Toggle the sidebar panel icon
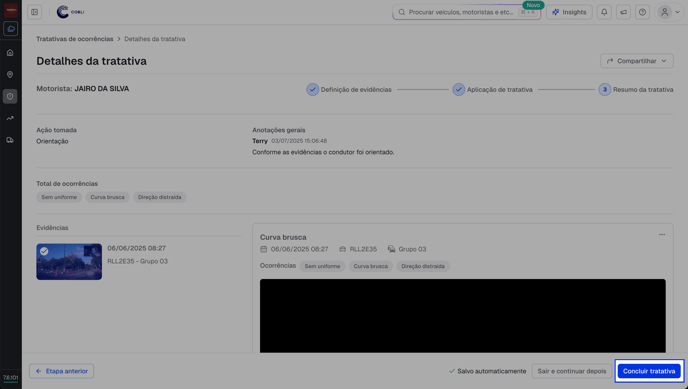688x389 pixels. point(35,12)
